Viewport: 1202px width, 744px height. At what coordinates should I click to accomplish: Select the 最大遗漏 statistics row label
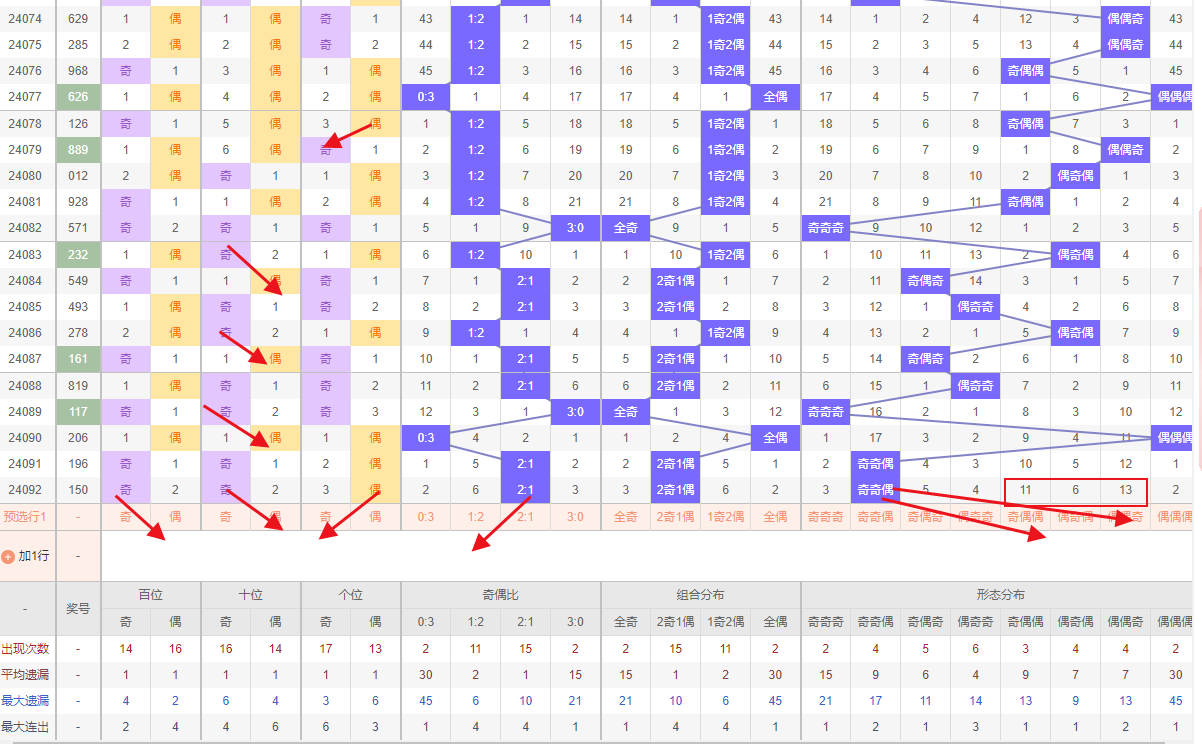pos(25,700)
